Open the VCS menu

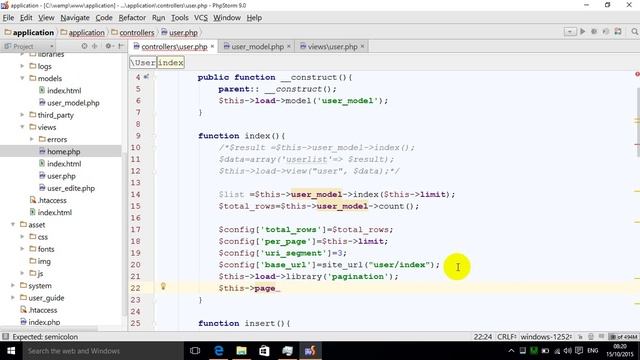(201, 18)
